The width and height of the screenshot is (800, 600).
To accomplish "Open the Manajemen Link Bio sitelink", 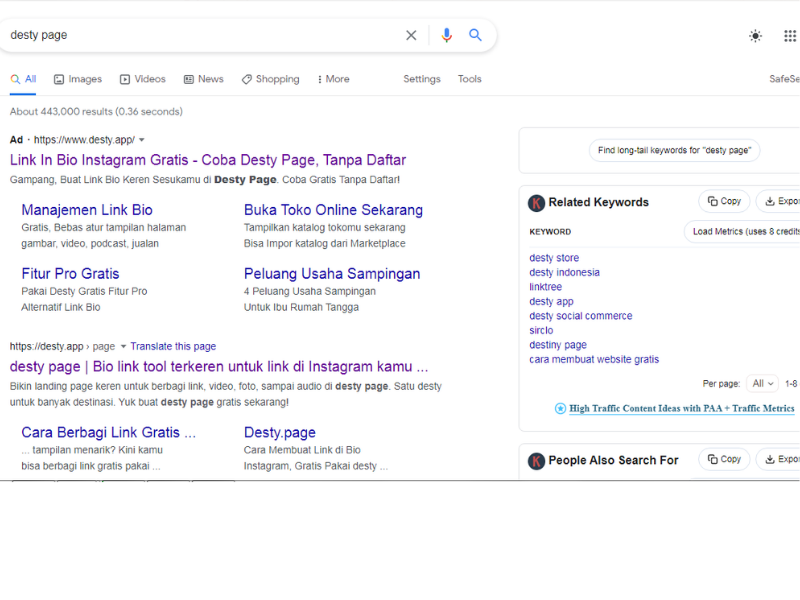I will [87, 210].
